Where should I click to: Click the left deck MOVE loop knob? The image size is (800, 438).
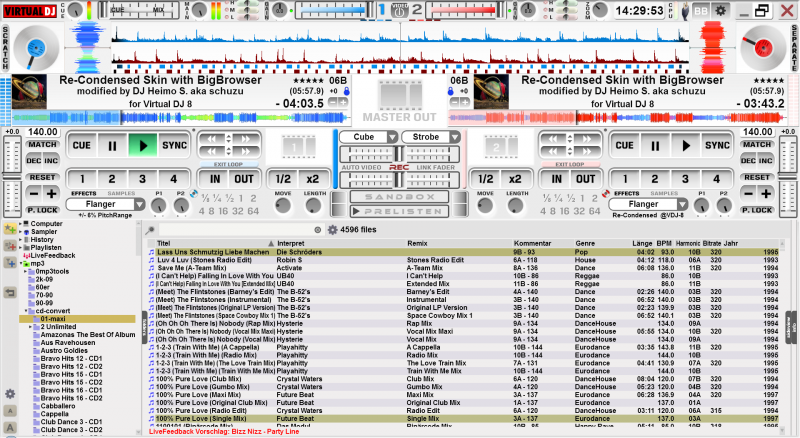click(x=283, y=206)
